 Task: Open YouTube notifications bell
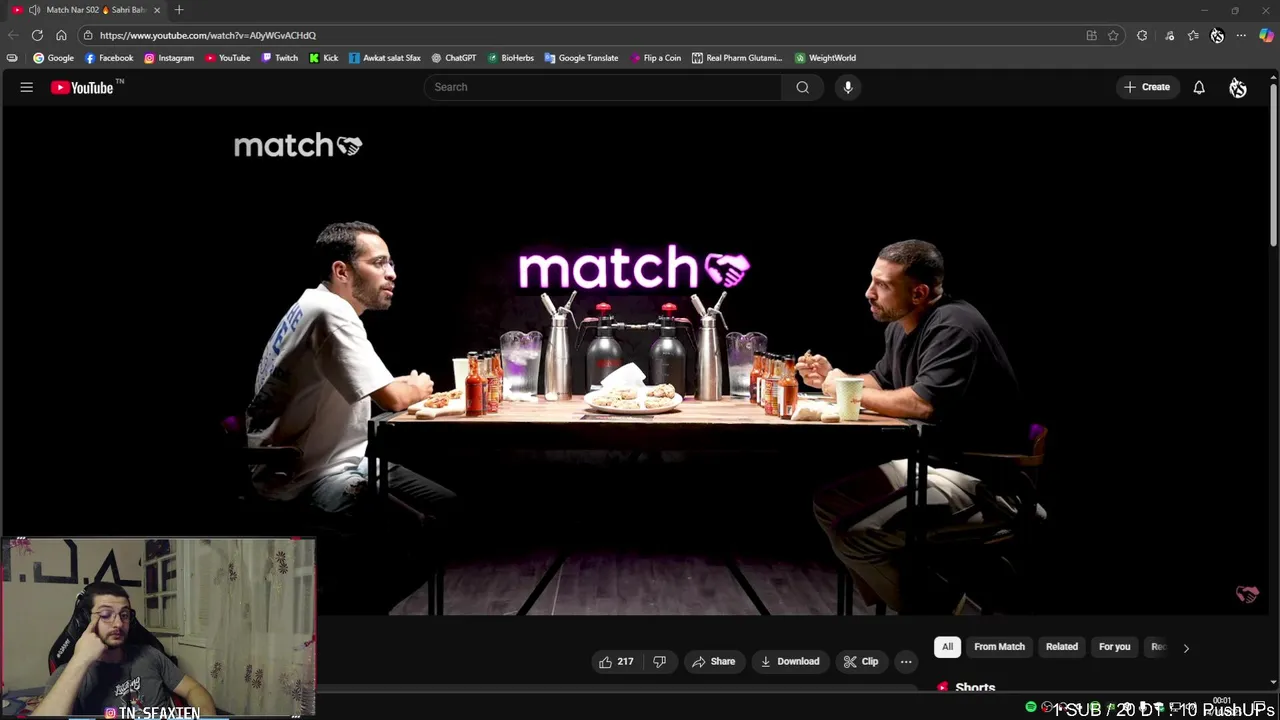click(x=1199, y=87)
